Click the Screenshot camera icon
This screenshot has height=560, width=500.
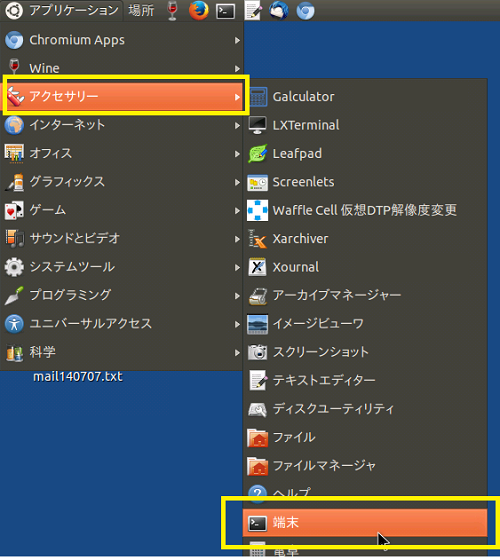(258, 352)
